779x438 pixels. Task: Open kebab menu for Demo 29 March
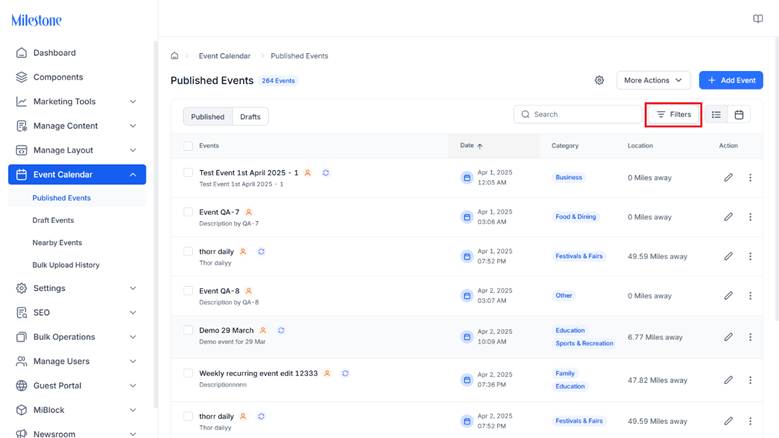click(x=750, y=337)
